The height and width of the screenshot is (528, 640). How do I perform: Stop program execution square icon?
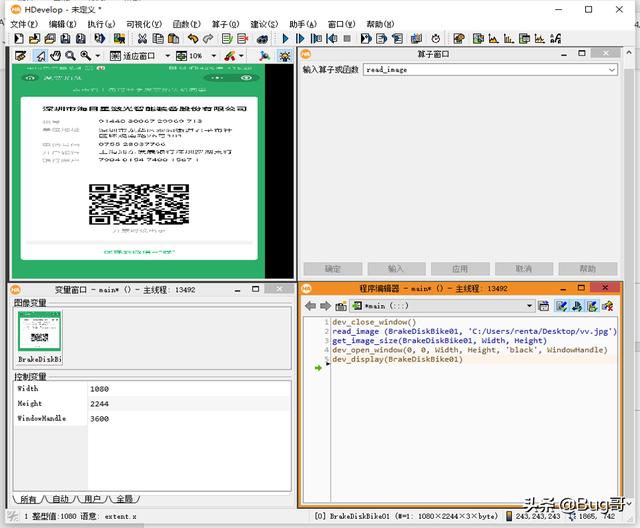click(347, 39)
